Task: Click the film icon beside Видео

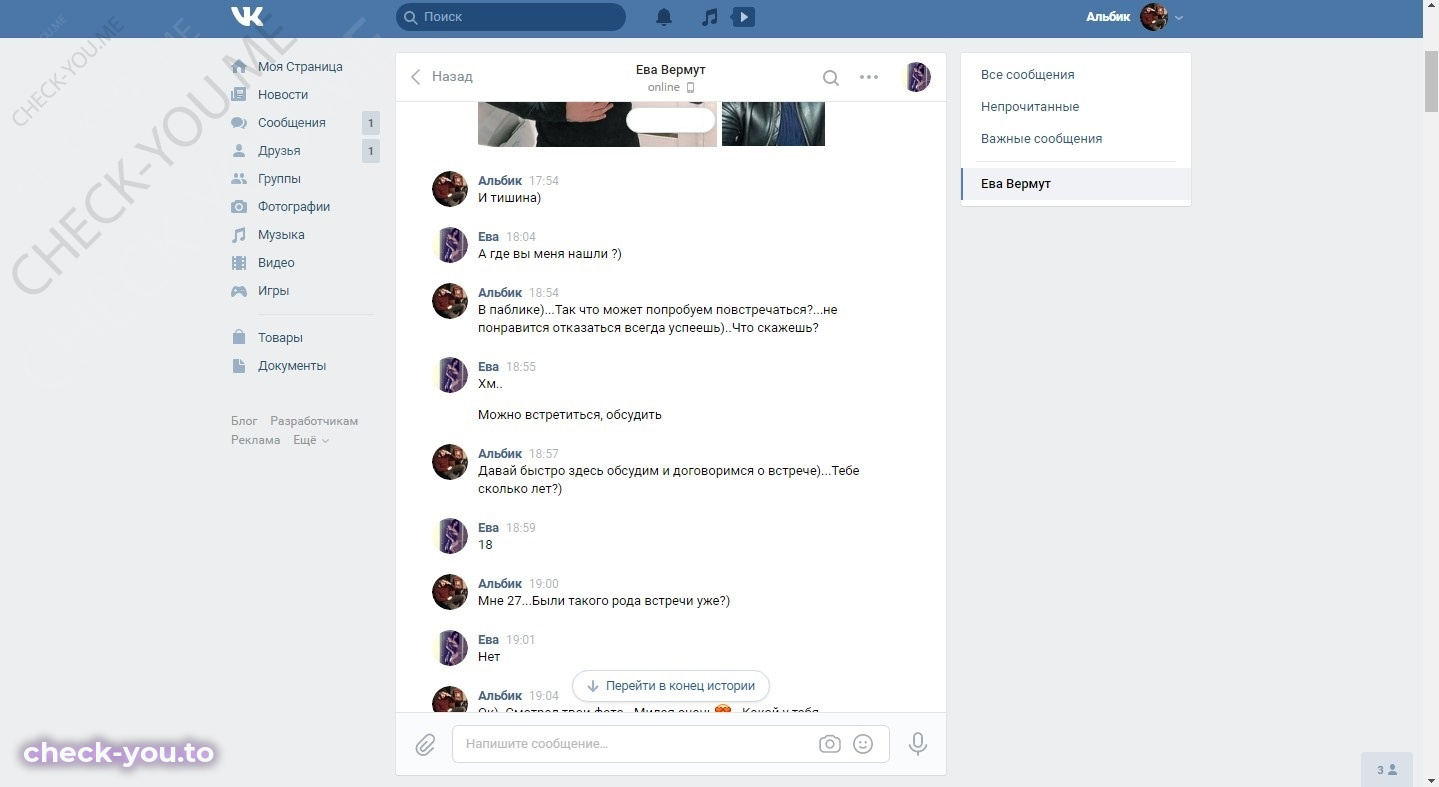Action: [239, 263]
